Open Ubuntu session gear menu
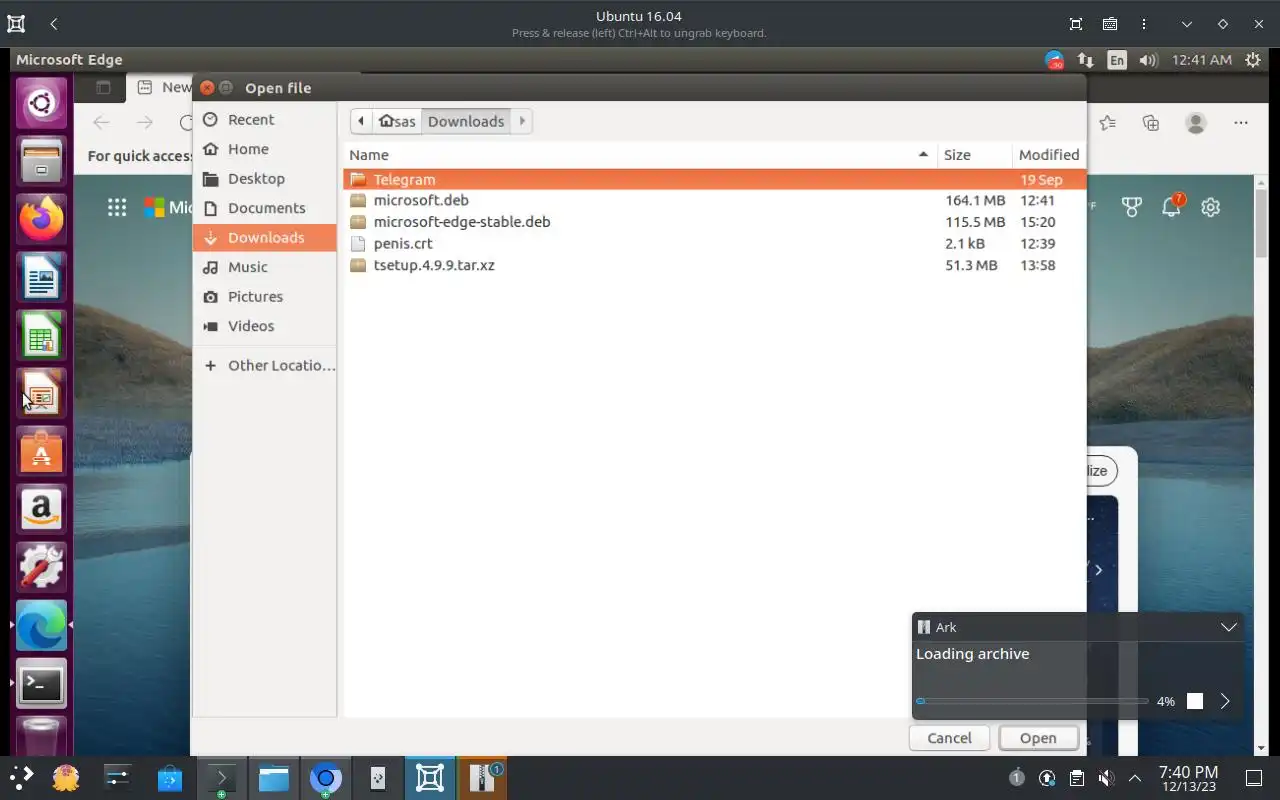Viewport: 1280px width, 800px height. point(1253,60)
